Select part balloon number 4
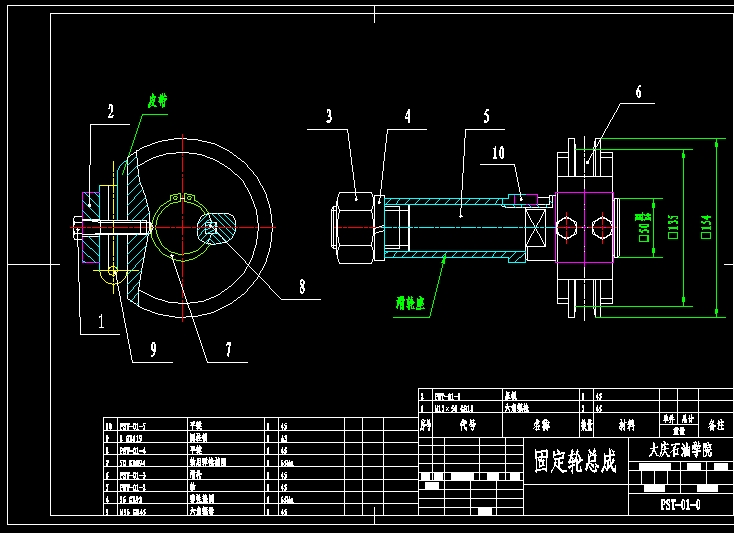 point(407,116)
